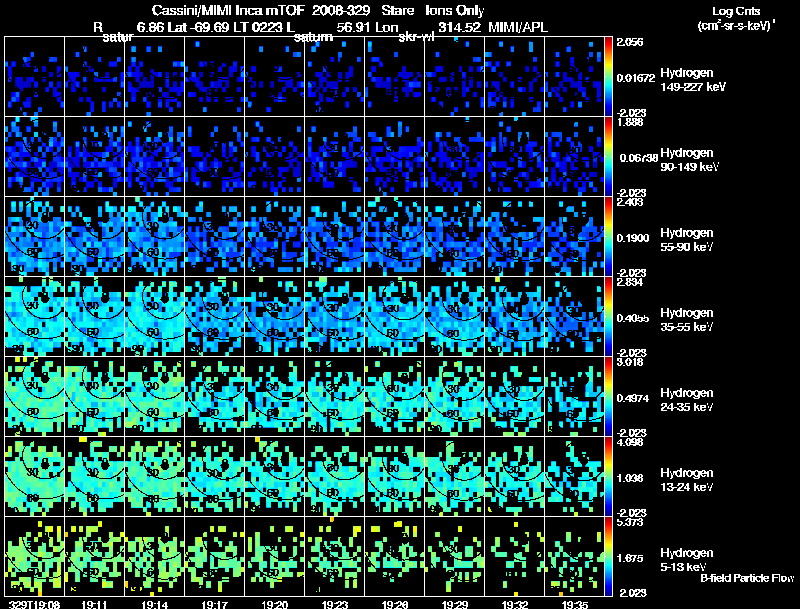Select the 35-55 keV panel at 329T19:08
The width and height of the screenshot is (800, 609).
click(x=35, y=317)
